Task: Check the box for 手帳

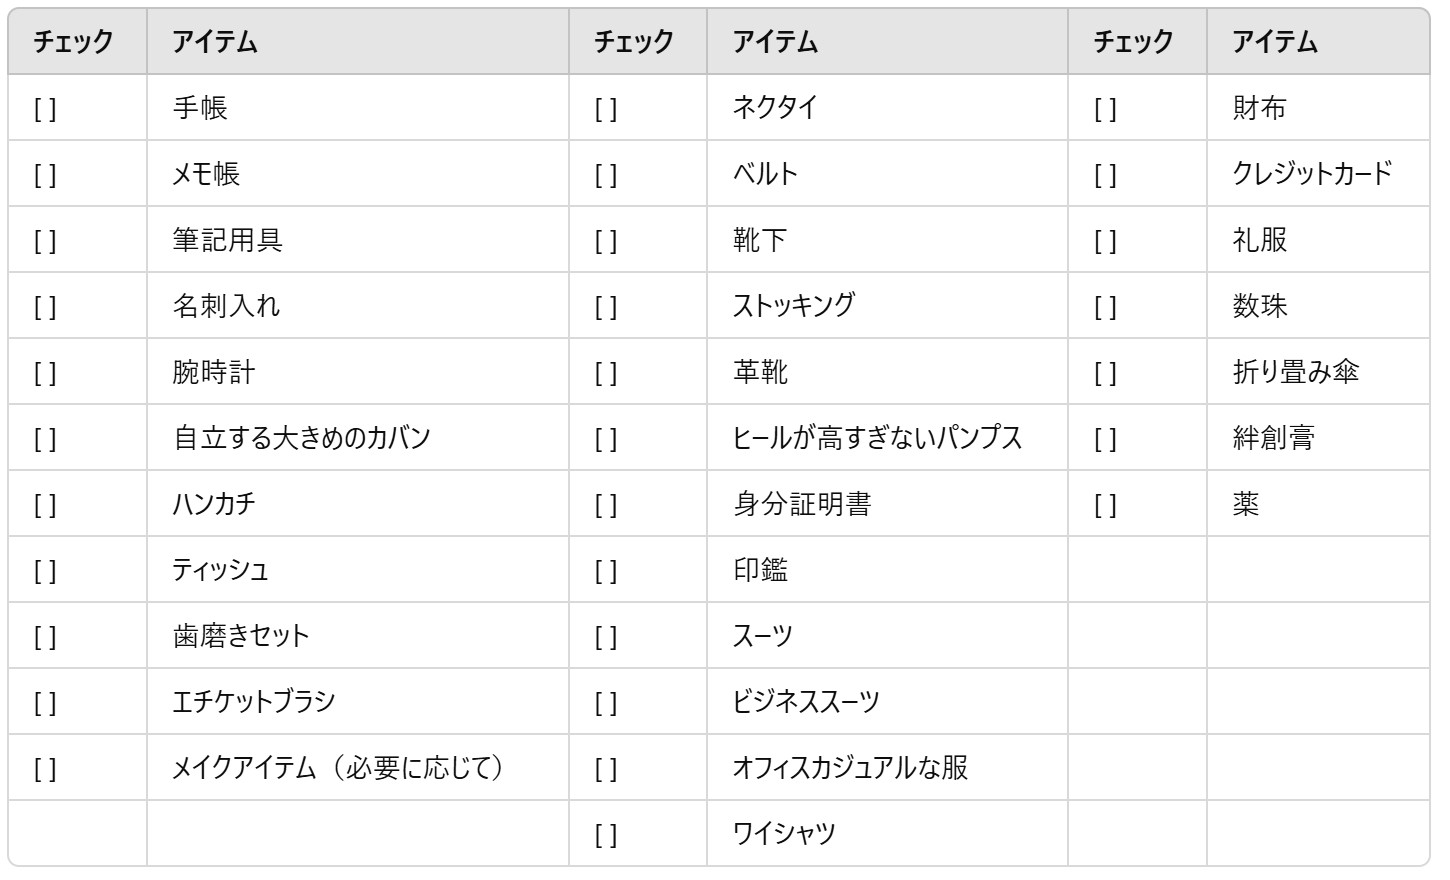Action: pos(45,109)
